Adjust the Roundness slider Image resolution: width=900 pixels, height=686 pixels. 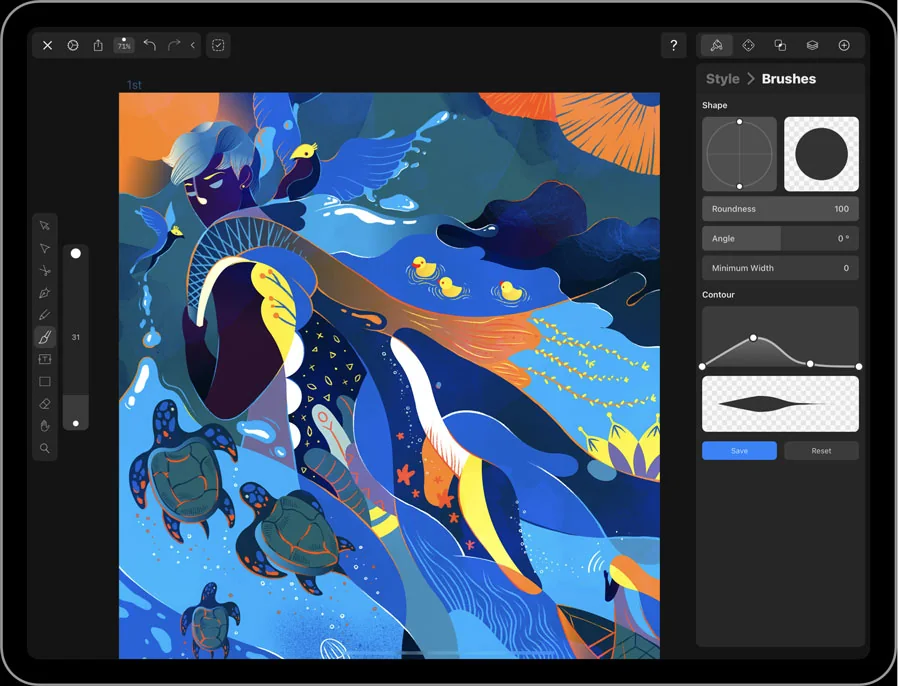tap(780, 209)
